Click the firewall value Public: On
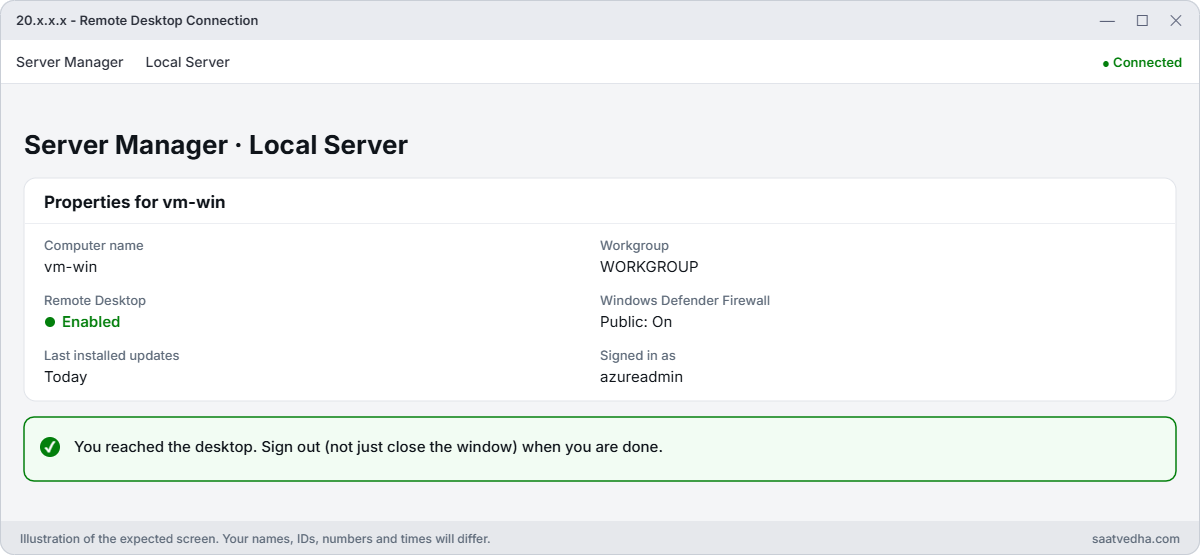This screenshot has height=555, width=1200. (x=636, y=322)
